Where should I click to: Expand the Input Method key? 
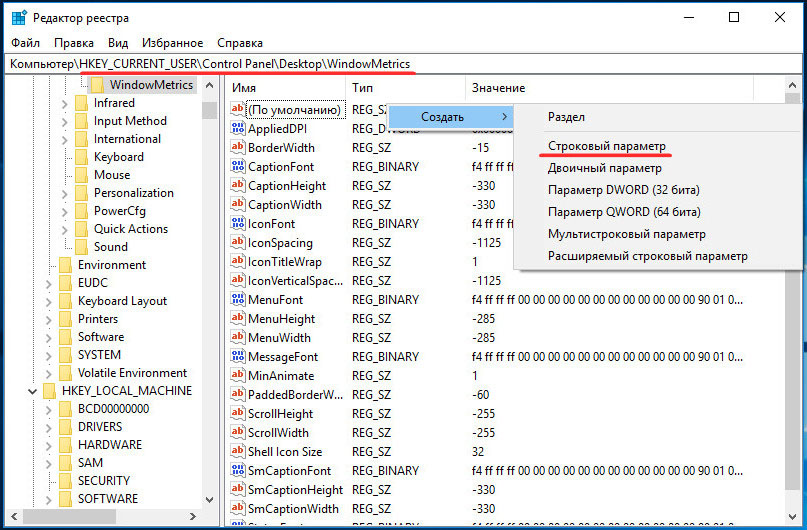click(64, 122)
